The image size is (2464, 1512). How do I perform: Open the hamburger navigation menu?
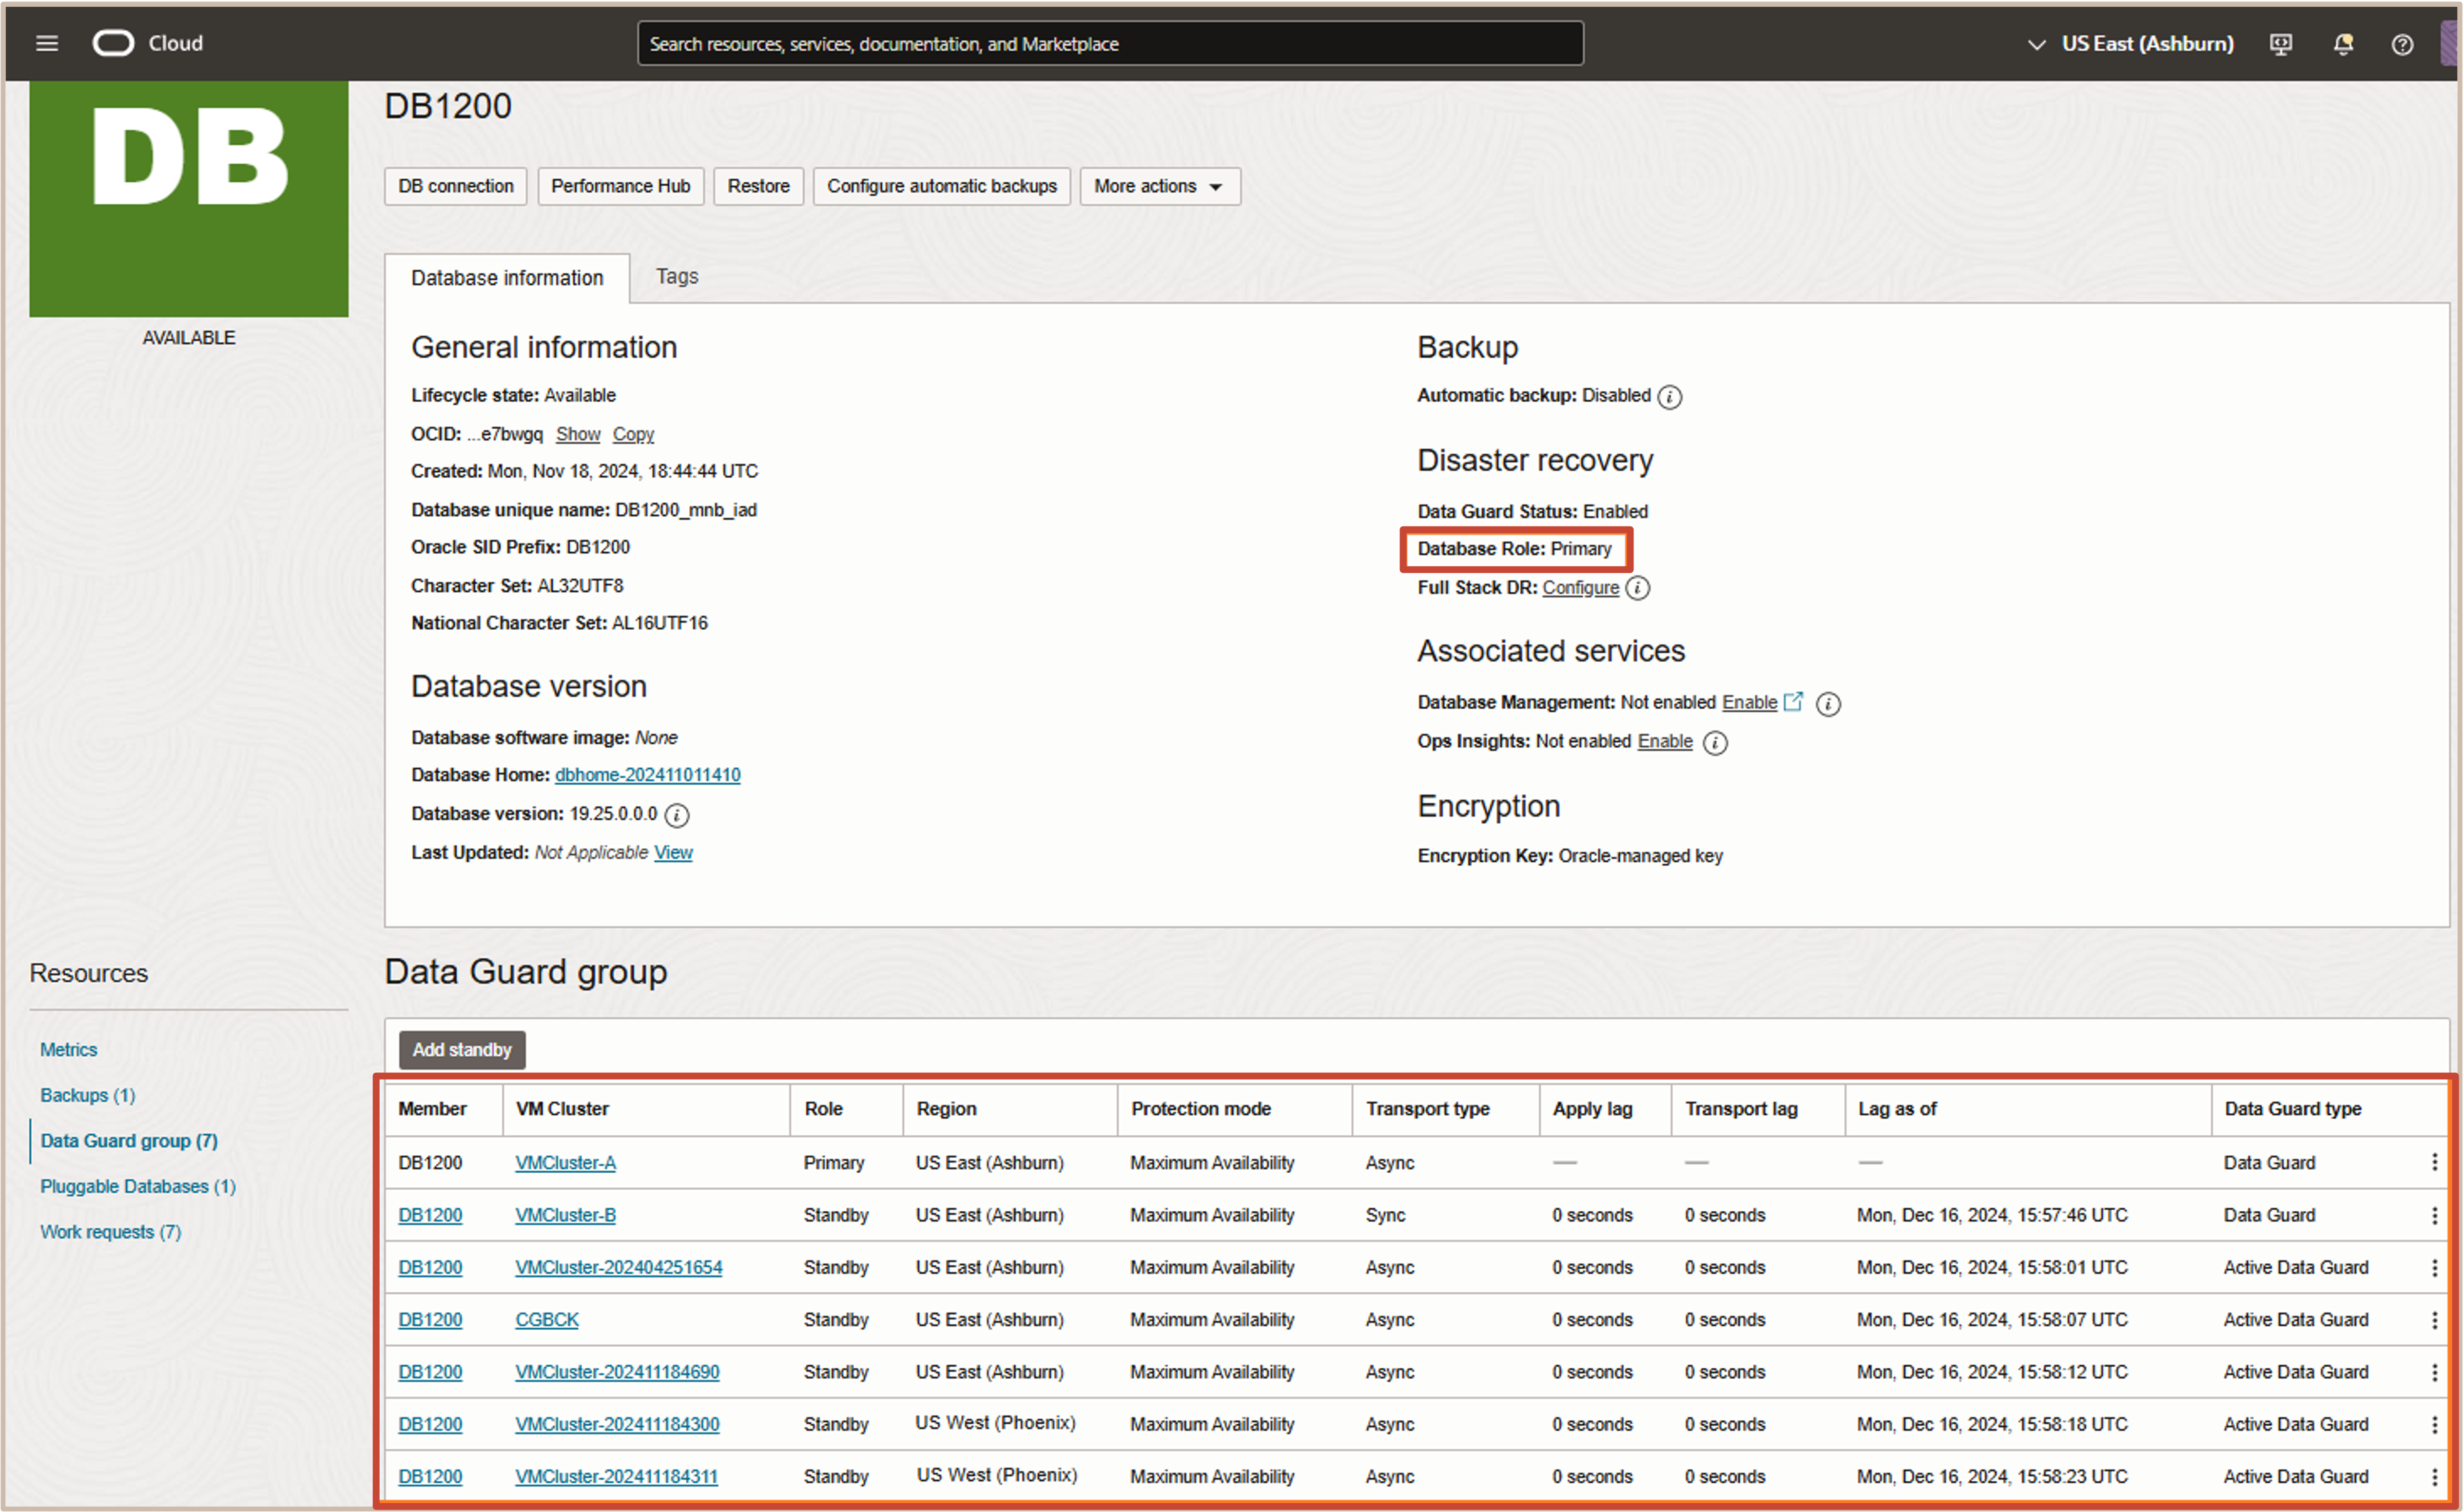(47, 43)
